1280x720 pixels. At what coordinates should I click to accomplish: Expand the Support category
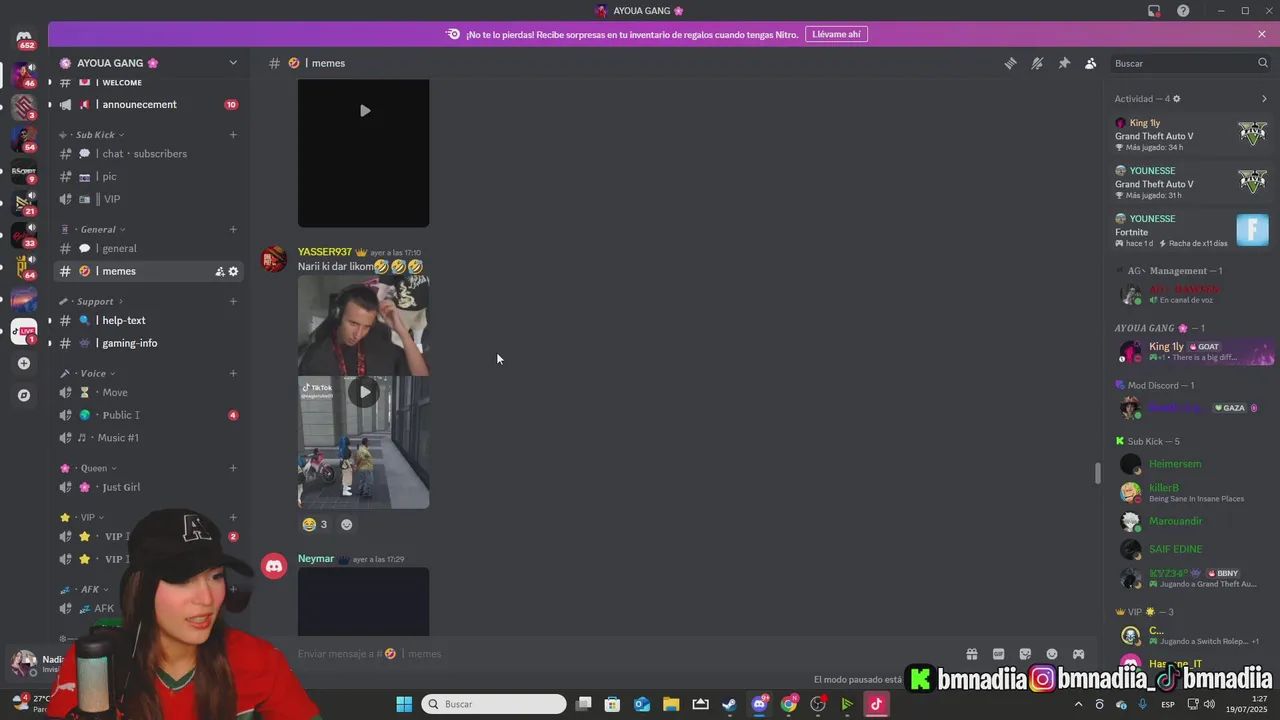(x=95, y=302)
